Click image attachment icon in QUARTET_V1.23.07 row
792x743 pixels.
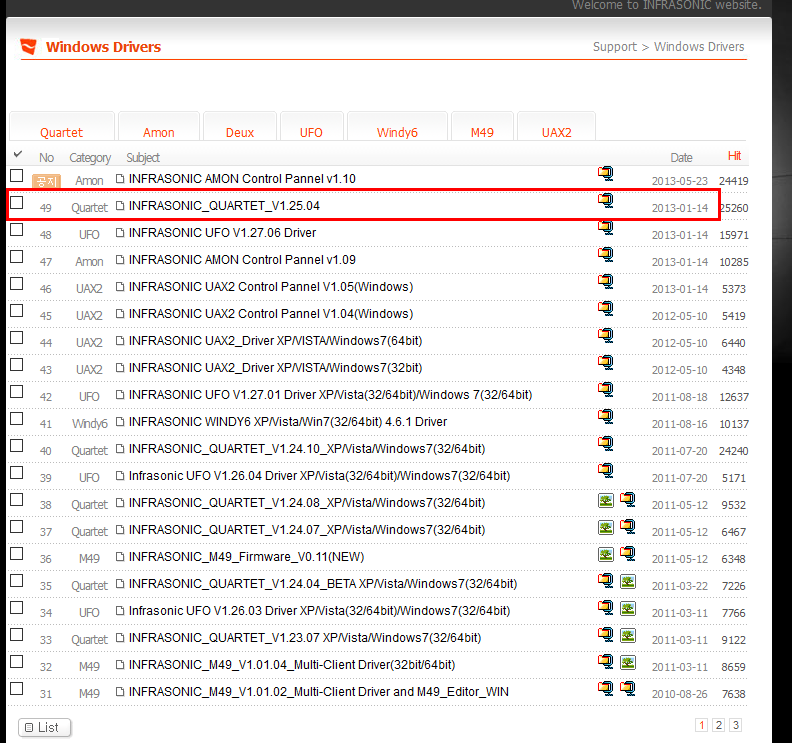628,635
